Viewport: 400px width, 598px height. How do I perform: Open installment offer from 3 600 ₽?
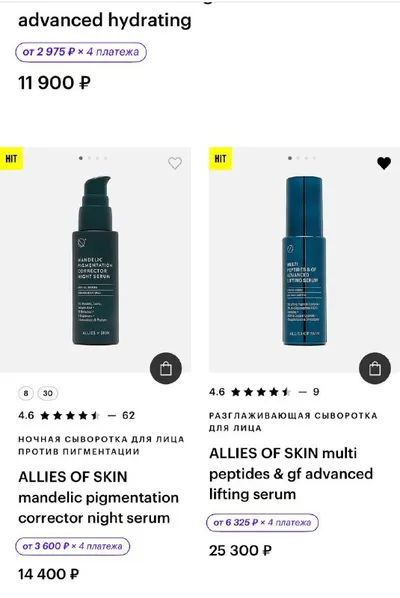pos(72,546)
